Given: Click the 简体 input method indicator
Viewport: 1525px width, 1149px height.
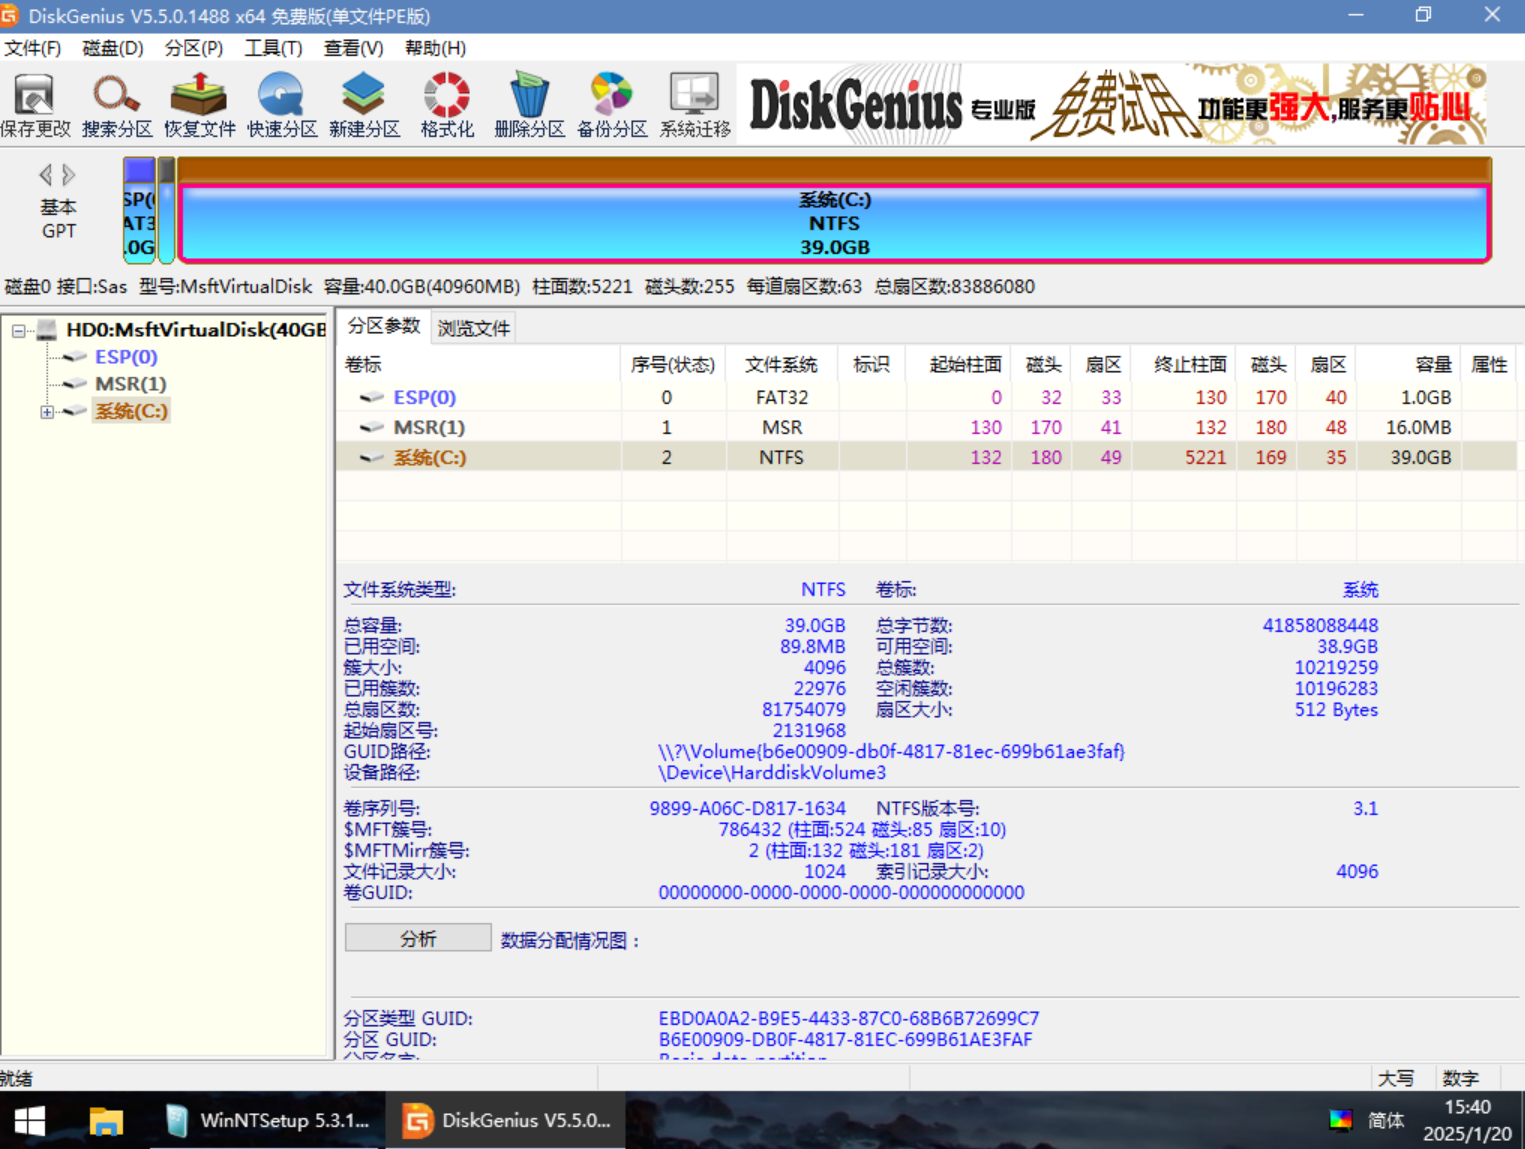Looking at the screenshot, I should 1386,1120.
